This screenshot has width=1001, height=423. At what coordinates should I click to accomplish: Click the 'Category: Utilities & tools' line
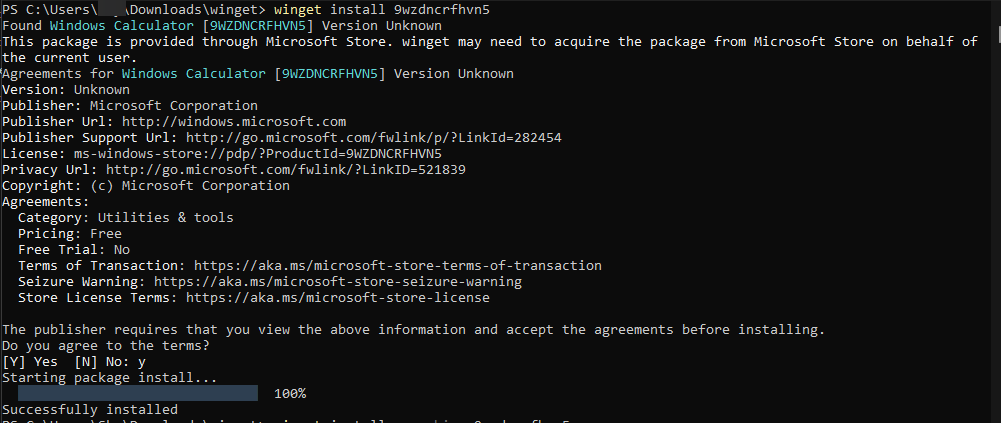[125, 218]
